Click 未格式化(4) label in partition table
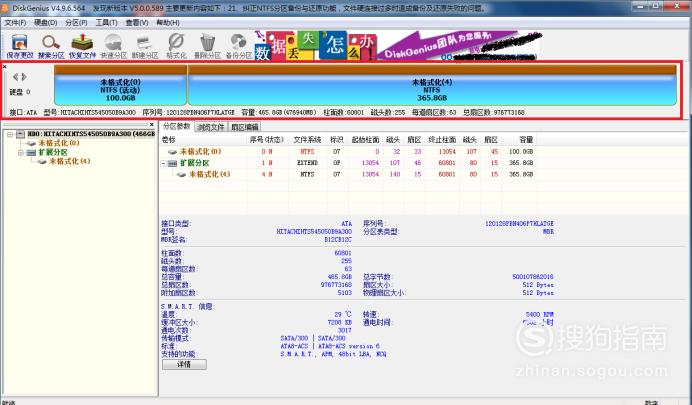Viewport: 692px width, 405px height. click(210, 175)
